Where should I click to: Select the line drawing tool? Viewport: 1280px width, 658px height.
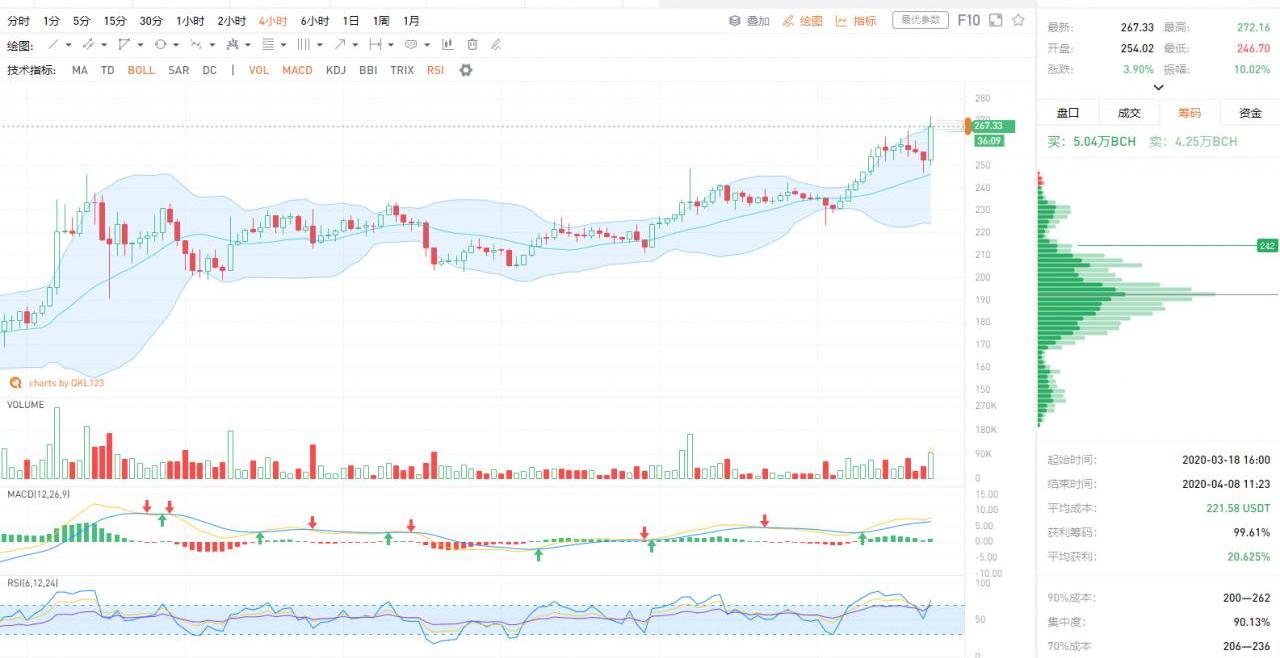coord(54,45)
